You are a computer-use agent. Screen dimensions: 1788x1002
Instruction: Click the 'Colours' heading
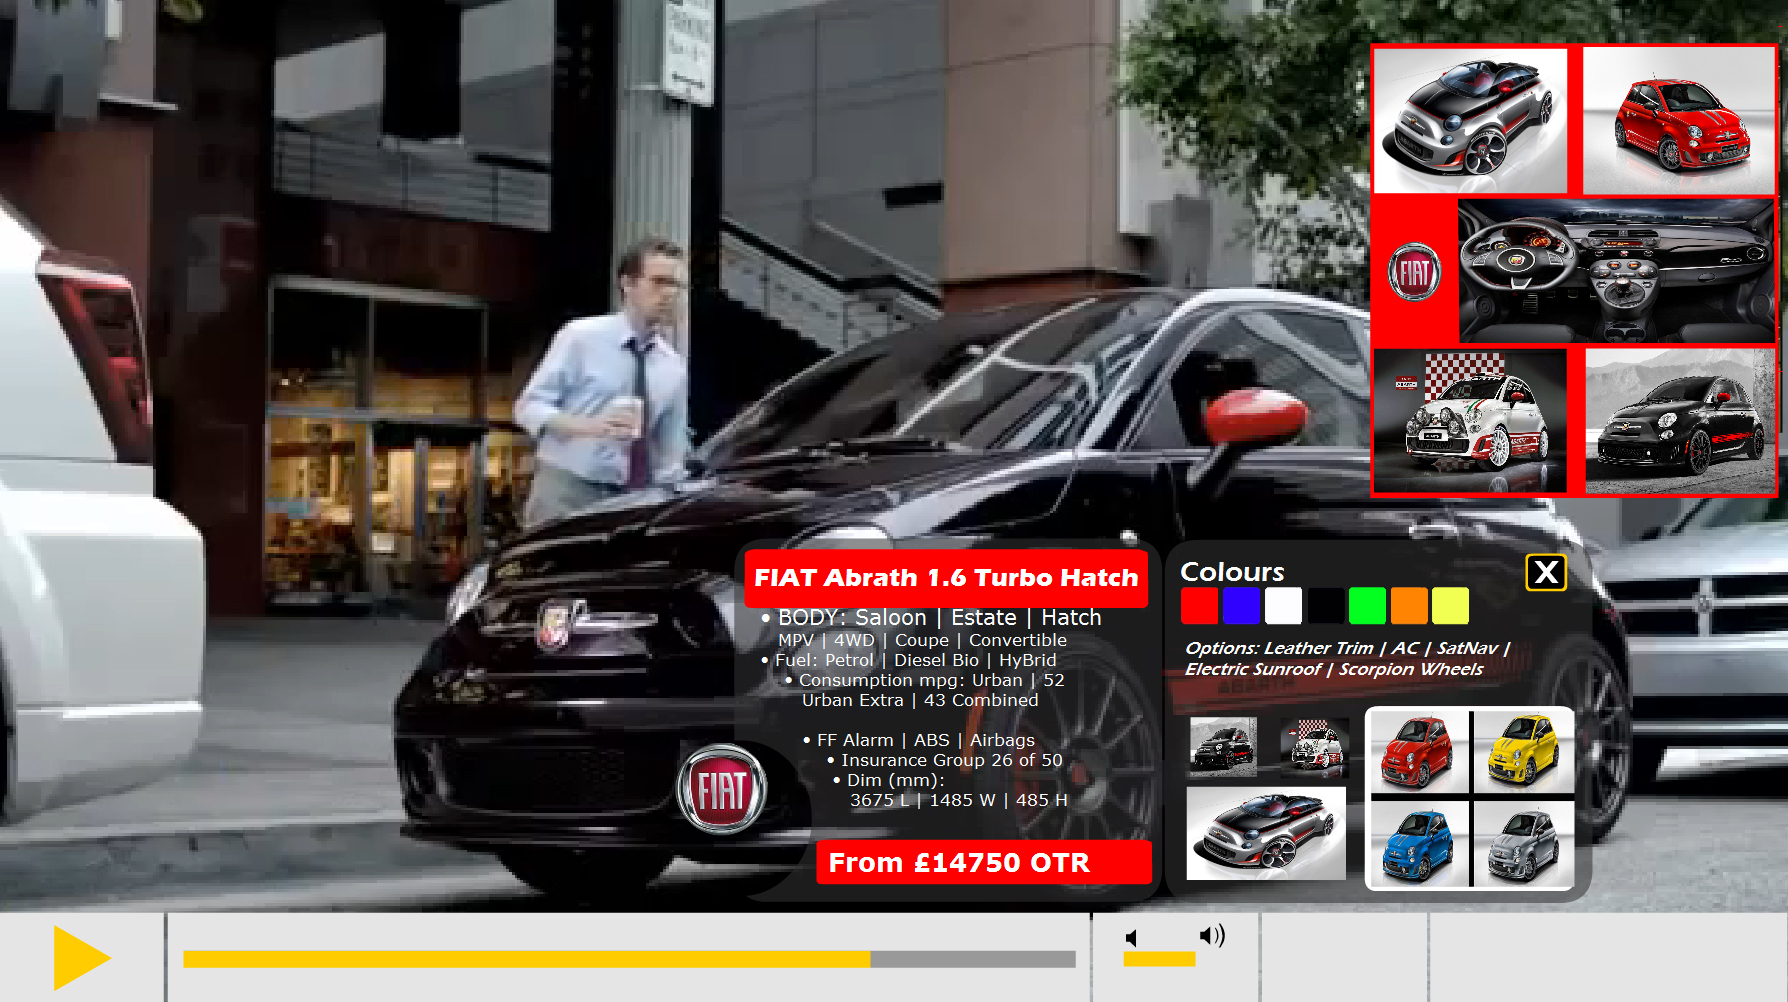pyautogui.click(x=1232, y=572)
